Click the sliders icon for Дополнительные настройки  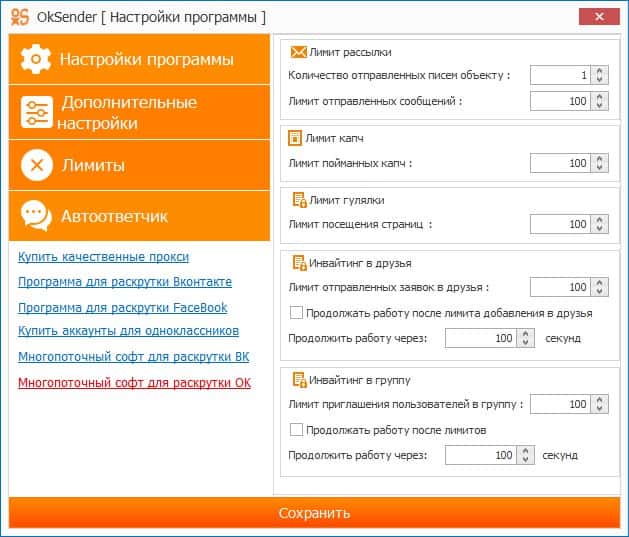(36, 113)
